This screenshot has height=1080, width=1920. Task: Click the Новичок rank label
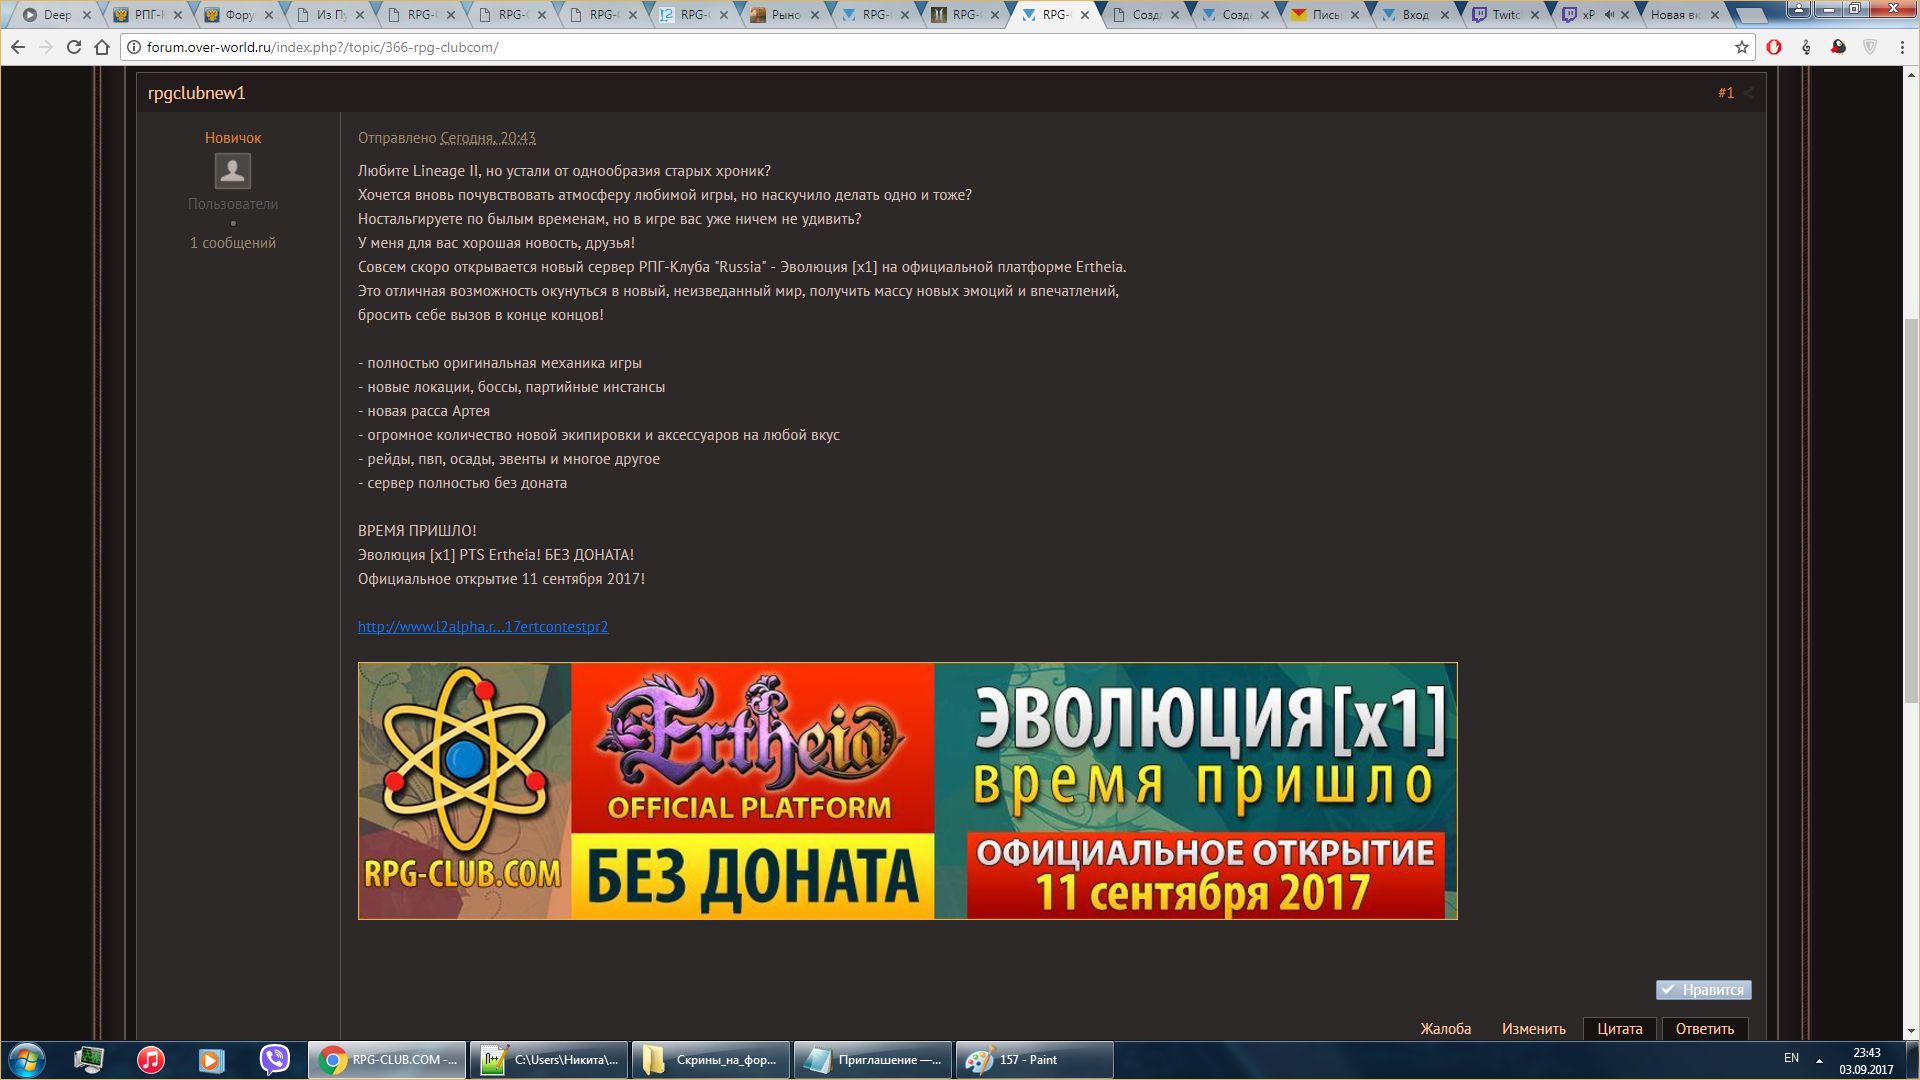coord(233,138)
